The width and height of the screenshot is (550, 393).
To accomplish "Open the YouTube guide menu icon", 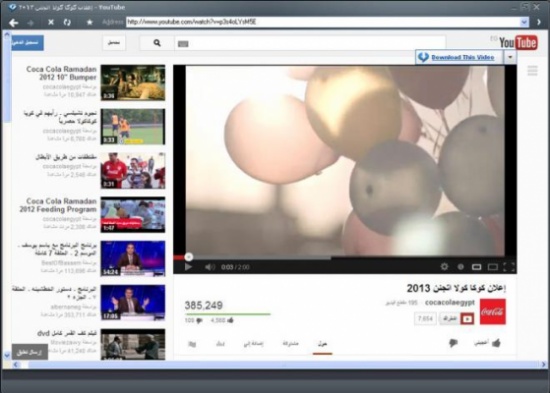I will click(x=532, y=71).
